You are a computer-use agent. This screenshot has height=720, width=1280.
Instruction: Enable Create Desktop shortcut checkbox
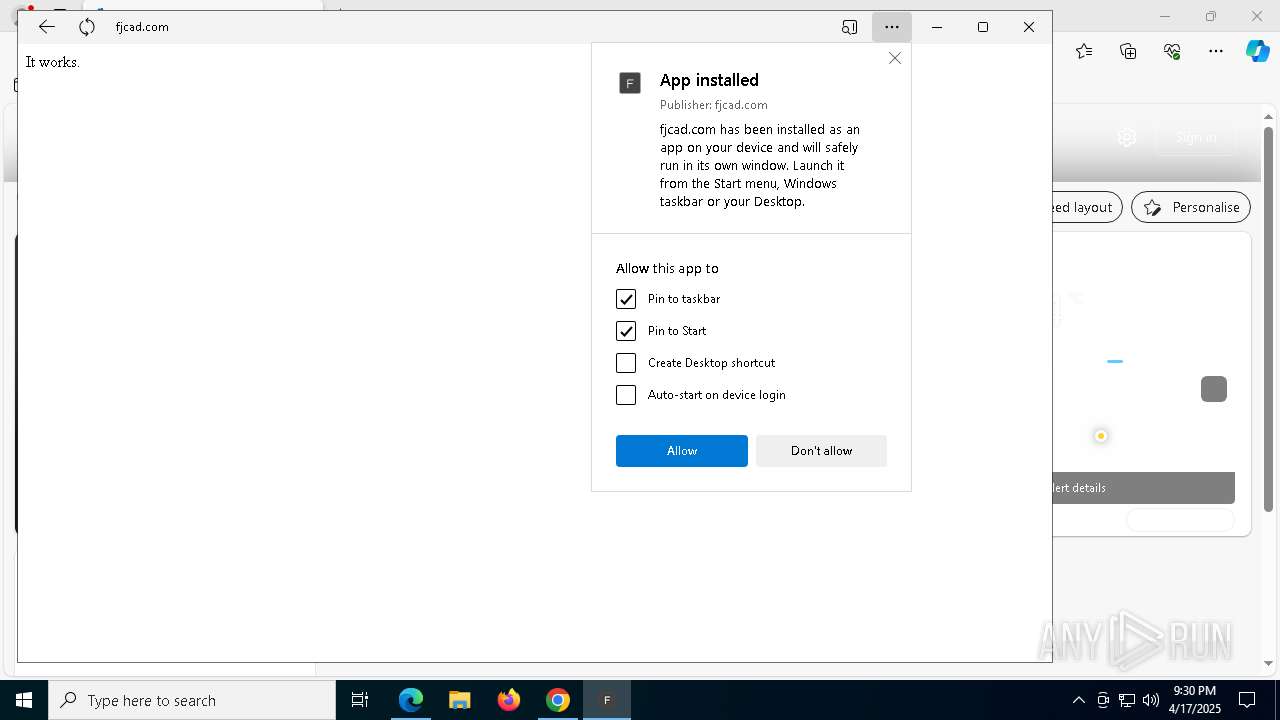(x=626, y=363)
